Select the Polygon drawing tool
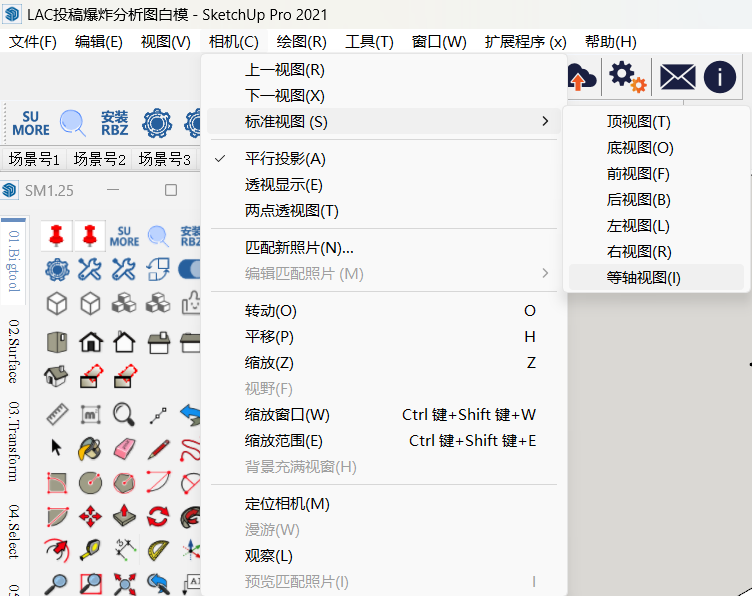This screenshot has width=752, height=596. [x=124, y=483]
